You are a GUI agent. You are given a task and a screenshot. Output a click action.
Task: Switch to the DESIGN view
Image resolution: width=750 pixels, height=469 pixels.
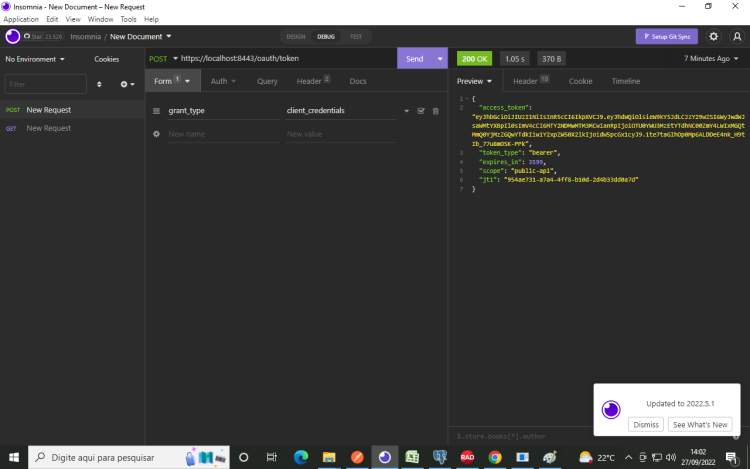296,36
